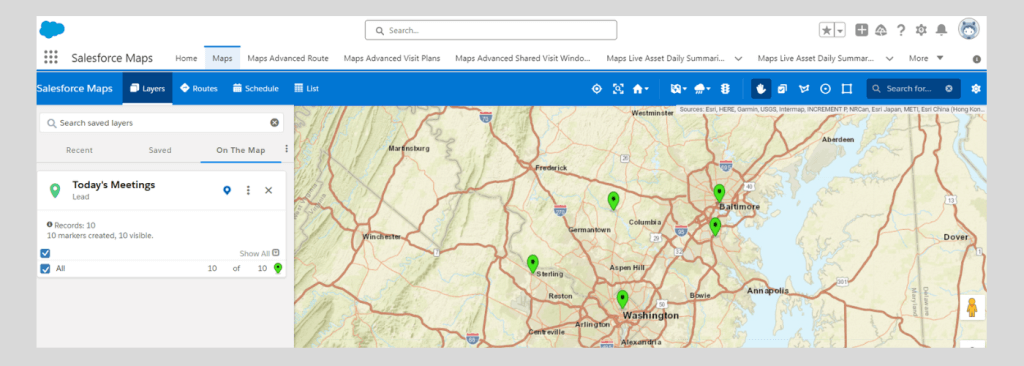Screen dimensions: 1024x366
Task: Remove the Today's Meetings layer
Action: pyautogui.click(x=268, y=190)
